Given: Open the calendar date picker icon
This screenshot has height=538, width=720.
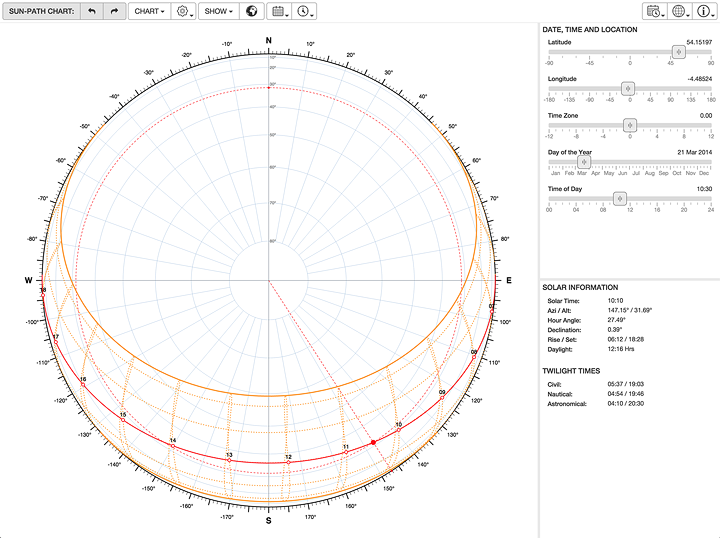Looking at the screenshot, I should click(x=281, y=12).
